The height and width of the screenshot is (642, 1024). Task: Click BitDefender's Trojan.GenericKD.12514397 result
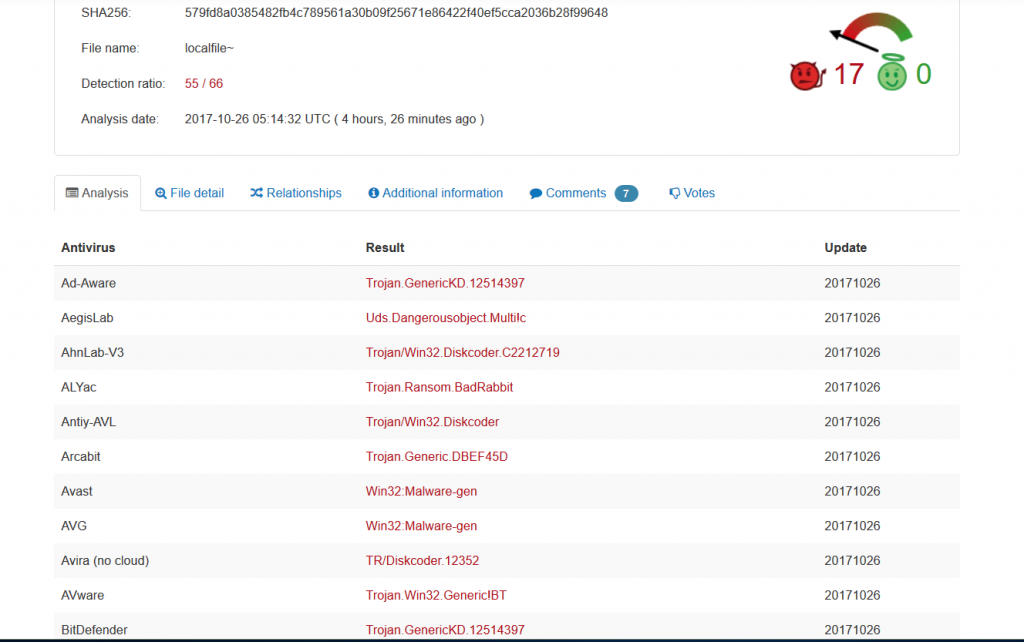coord(445,630)
